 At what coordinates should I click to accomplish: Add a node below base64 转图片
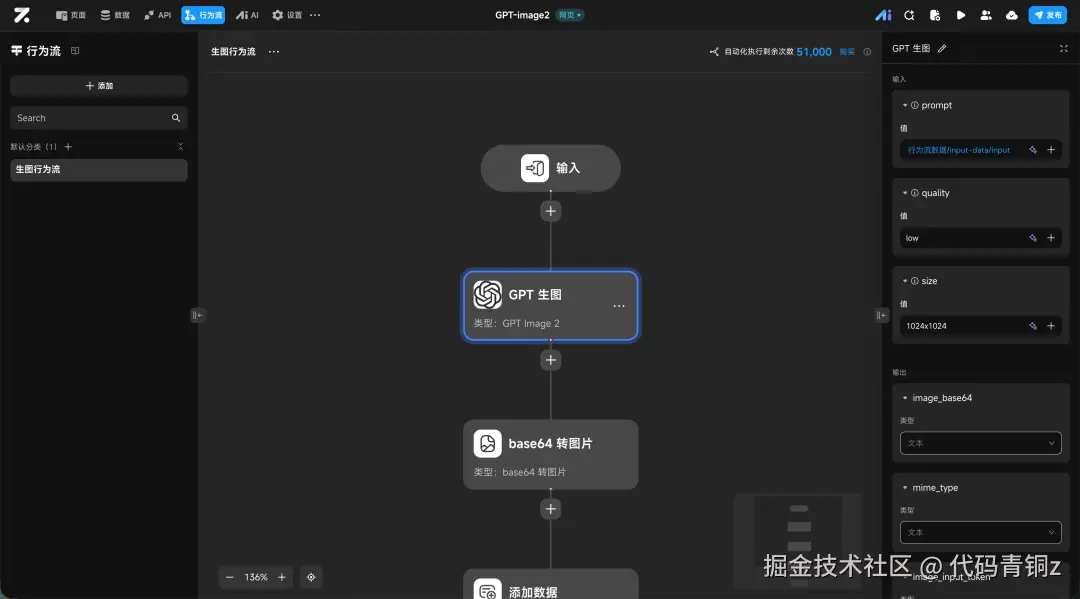[550, 509]
